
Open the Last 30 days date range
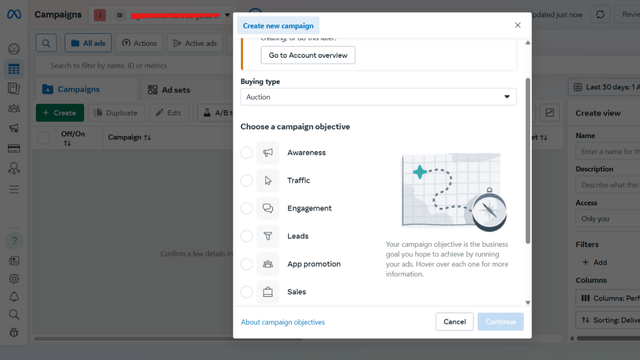point(604,87)
